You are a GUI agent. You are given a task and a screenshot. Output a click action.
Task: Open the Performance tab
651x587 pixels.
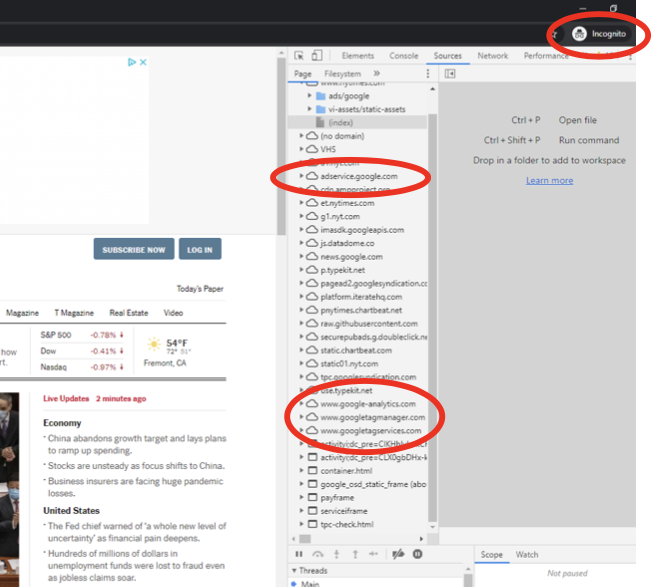pos(546,56)
